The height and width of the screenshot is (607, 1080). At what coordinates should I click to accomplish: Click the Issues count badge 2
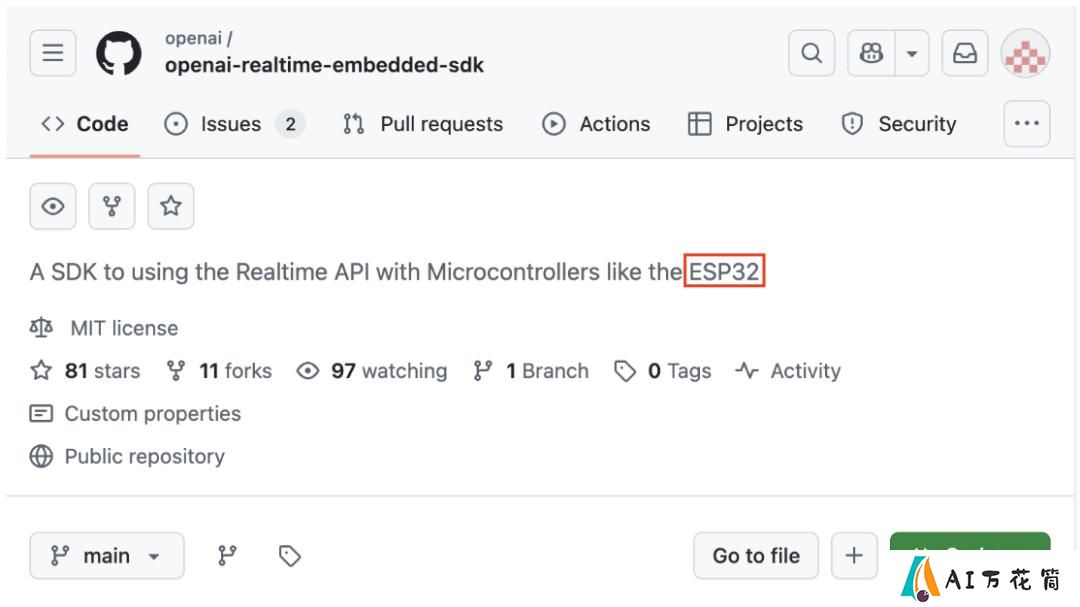click(x=291, y=124)
